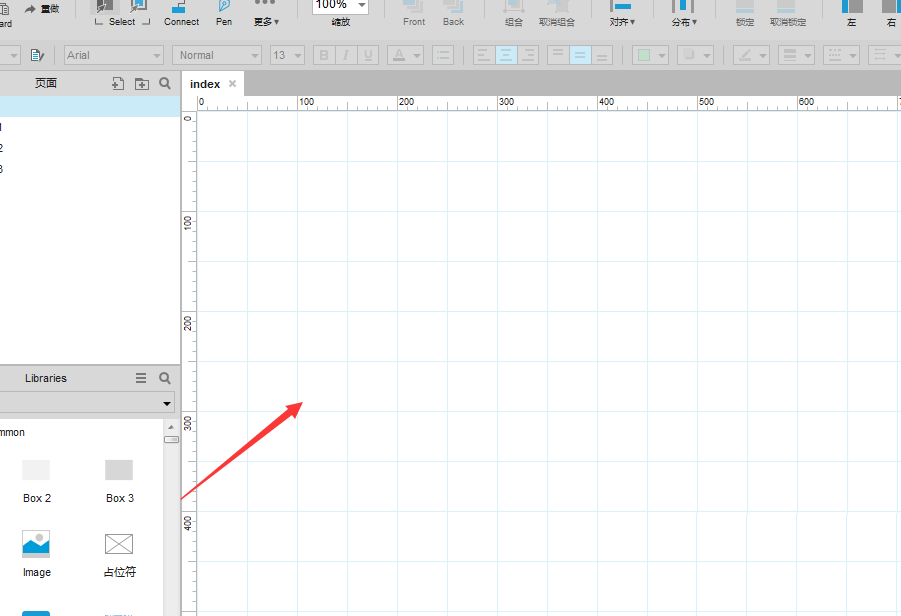Open the Arial font family dropdown
The image size is (901, 616).
point(114,55)
